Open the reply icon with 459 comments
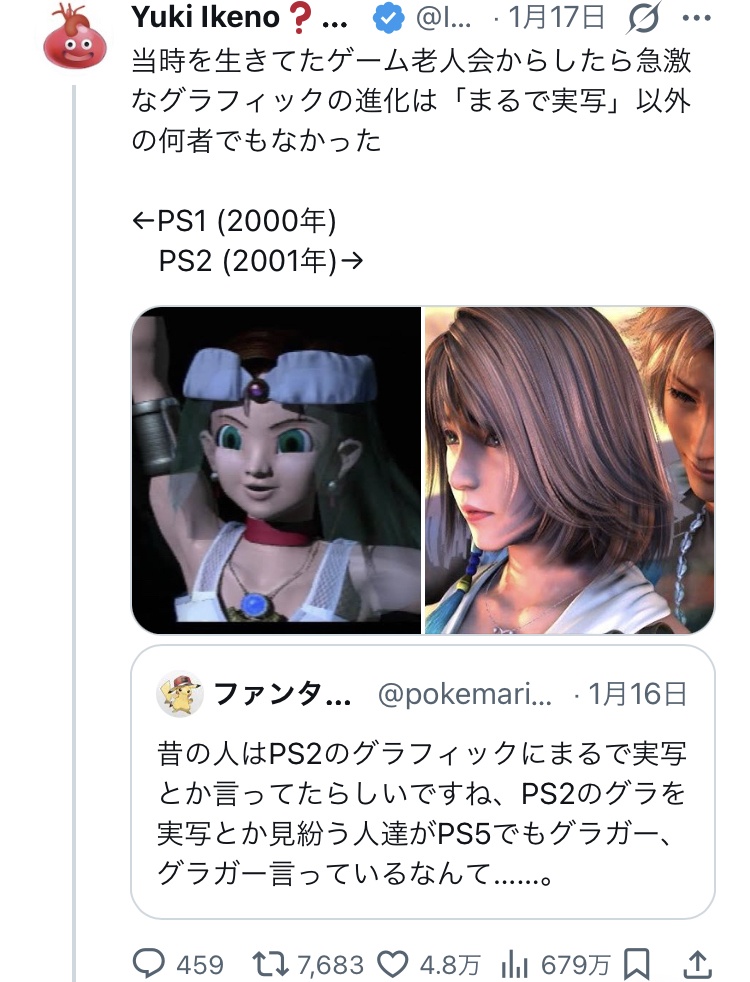Image resolution: width=750 pixels, height=982 pixels. coord(149,963)
